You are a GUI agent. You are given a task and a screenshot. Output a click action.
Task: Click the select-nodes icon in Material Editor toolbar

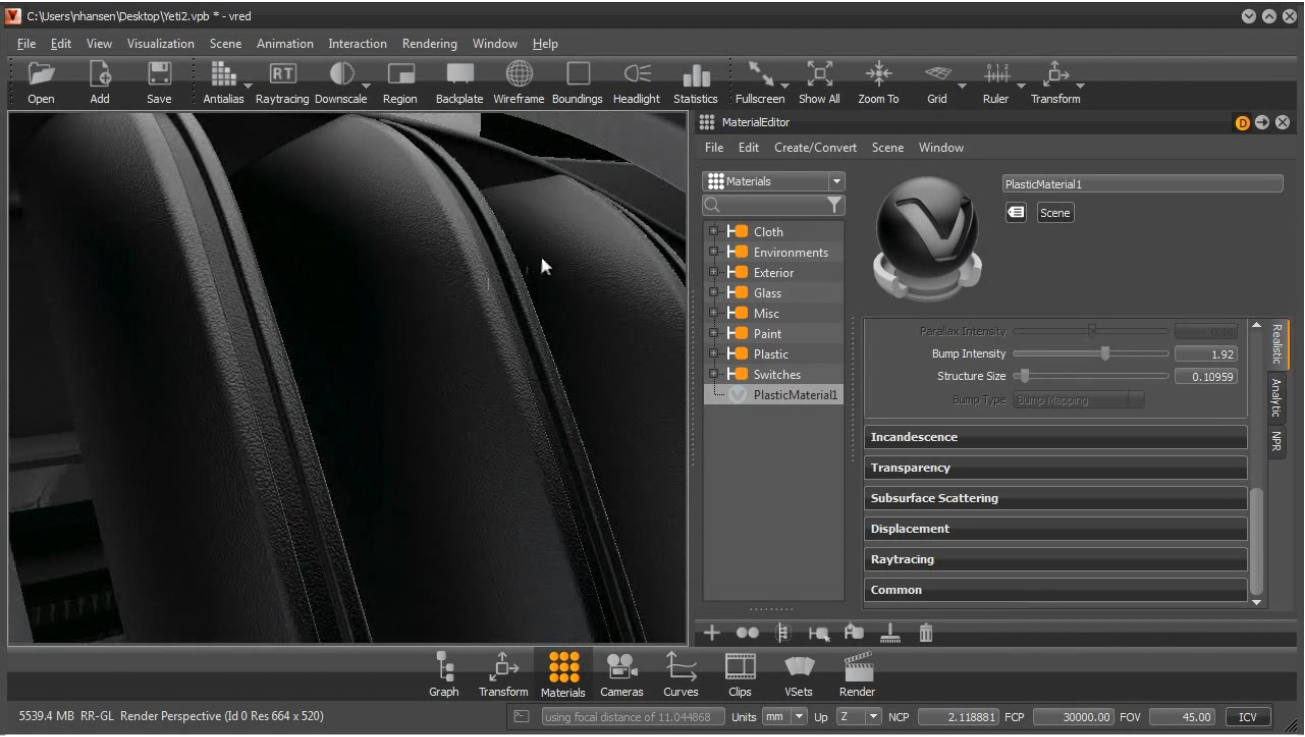click(819, 632)
